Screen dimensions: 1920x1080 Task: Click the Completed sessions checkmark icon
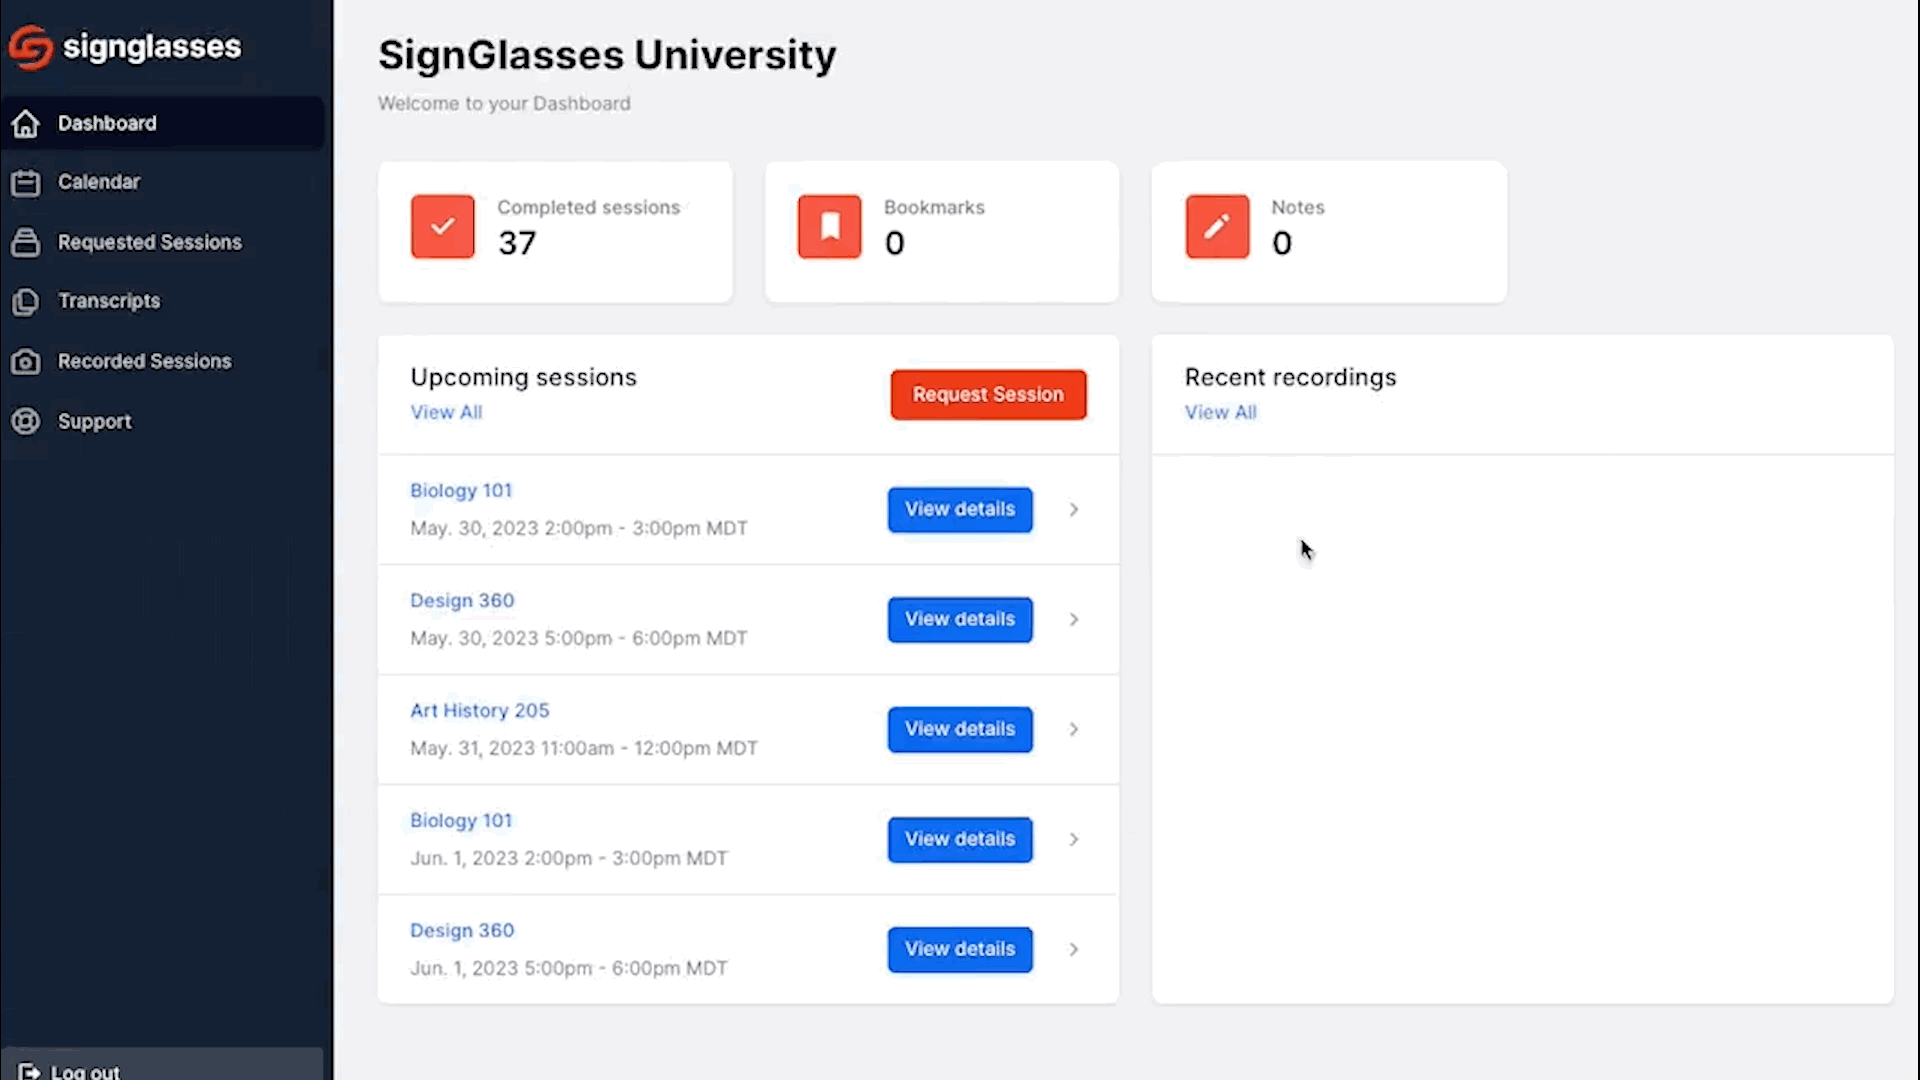(x=442, y=227)
